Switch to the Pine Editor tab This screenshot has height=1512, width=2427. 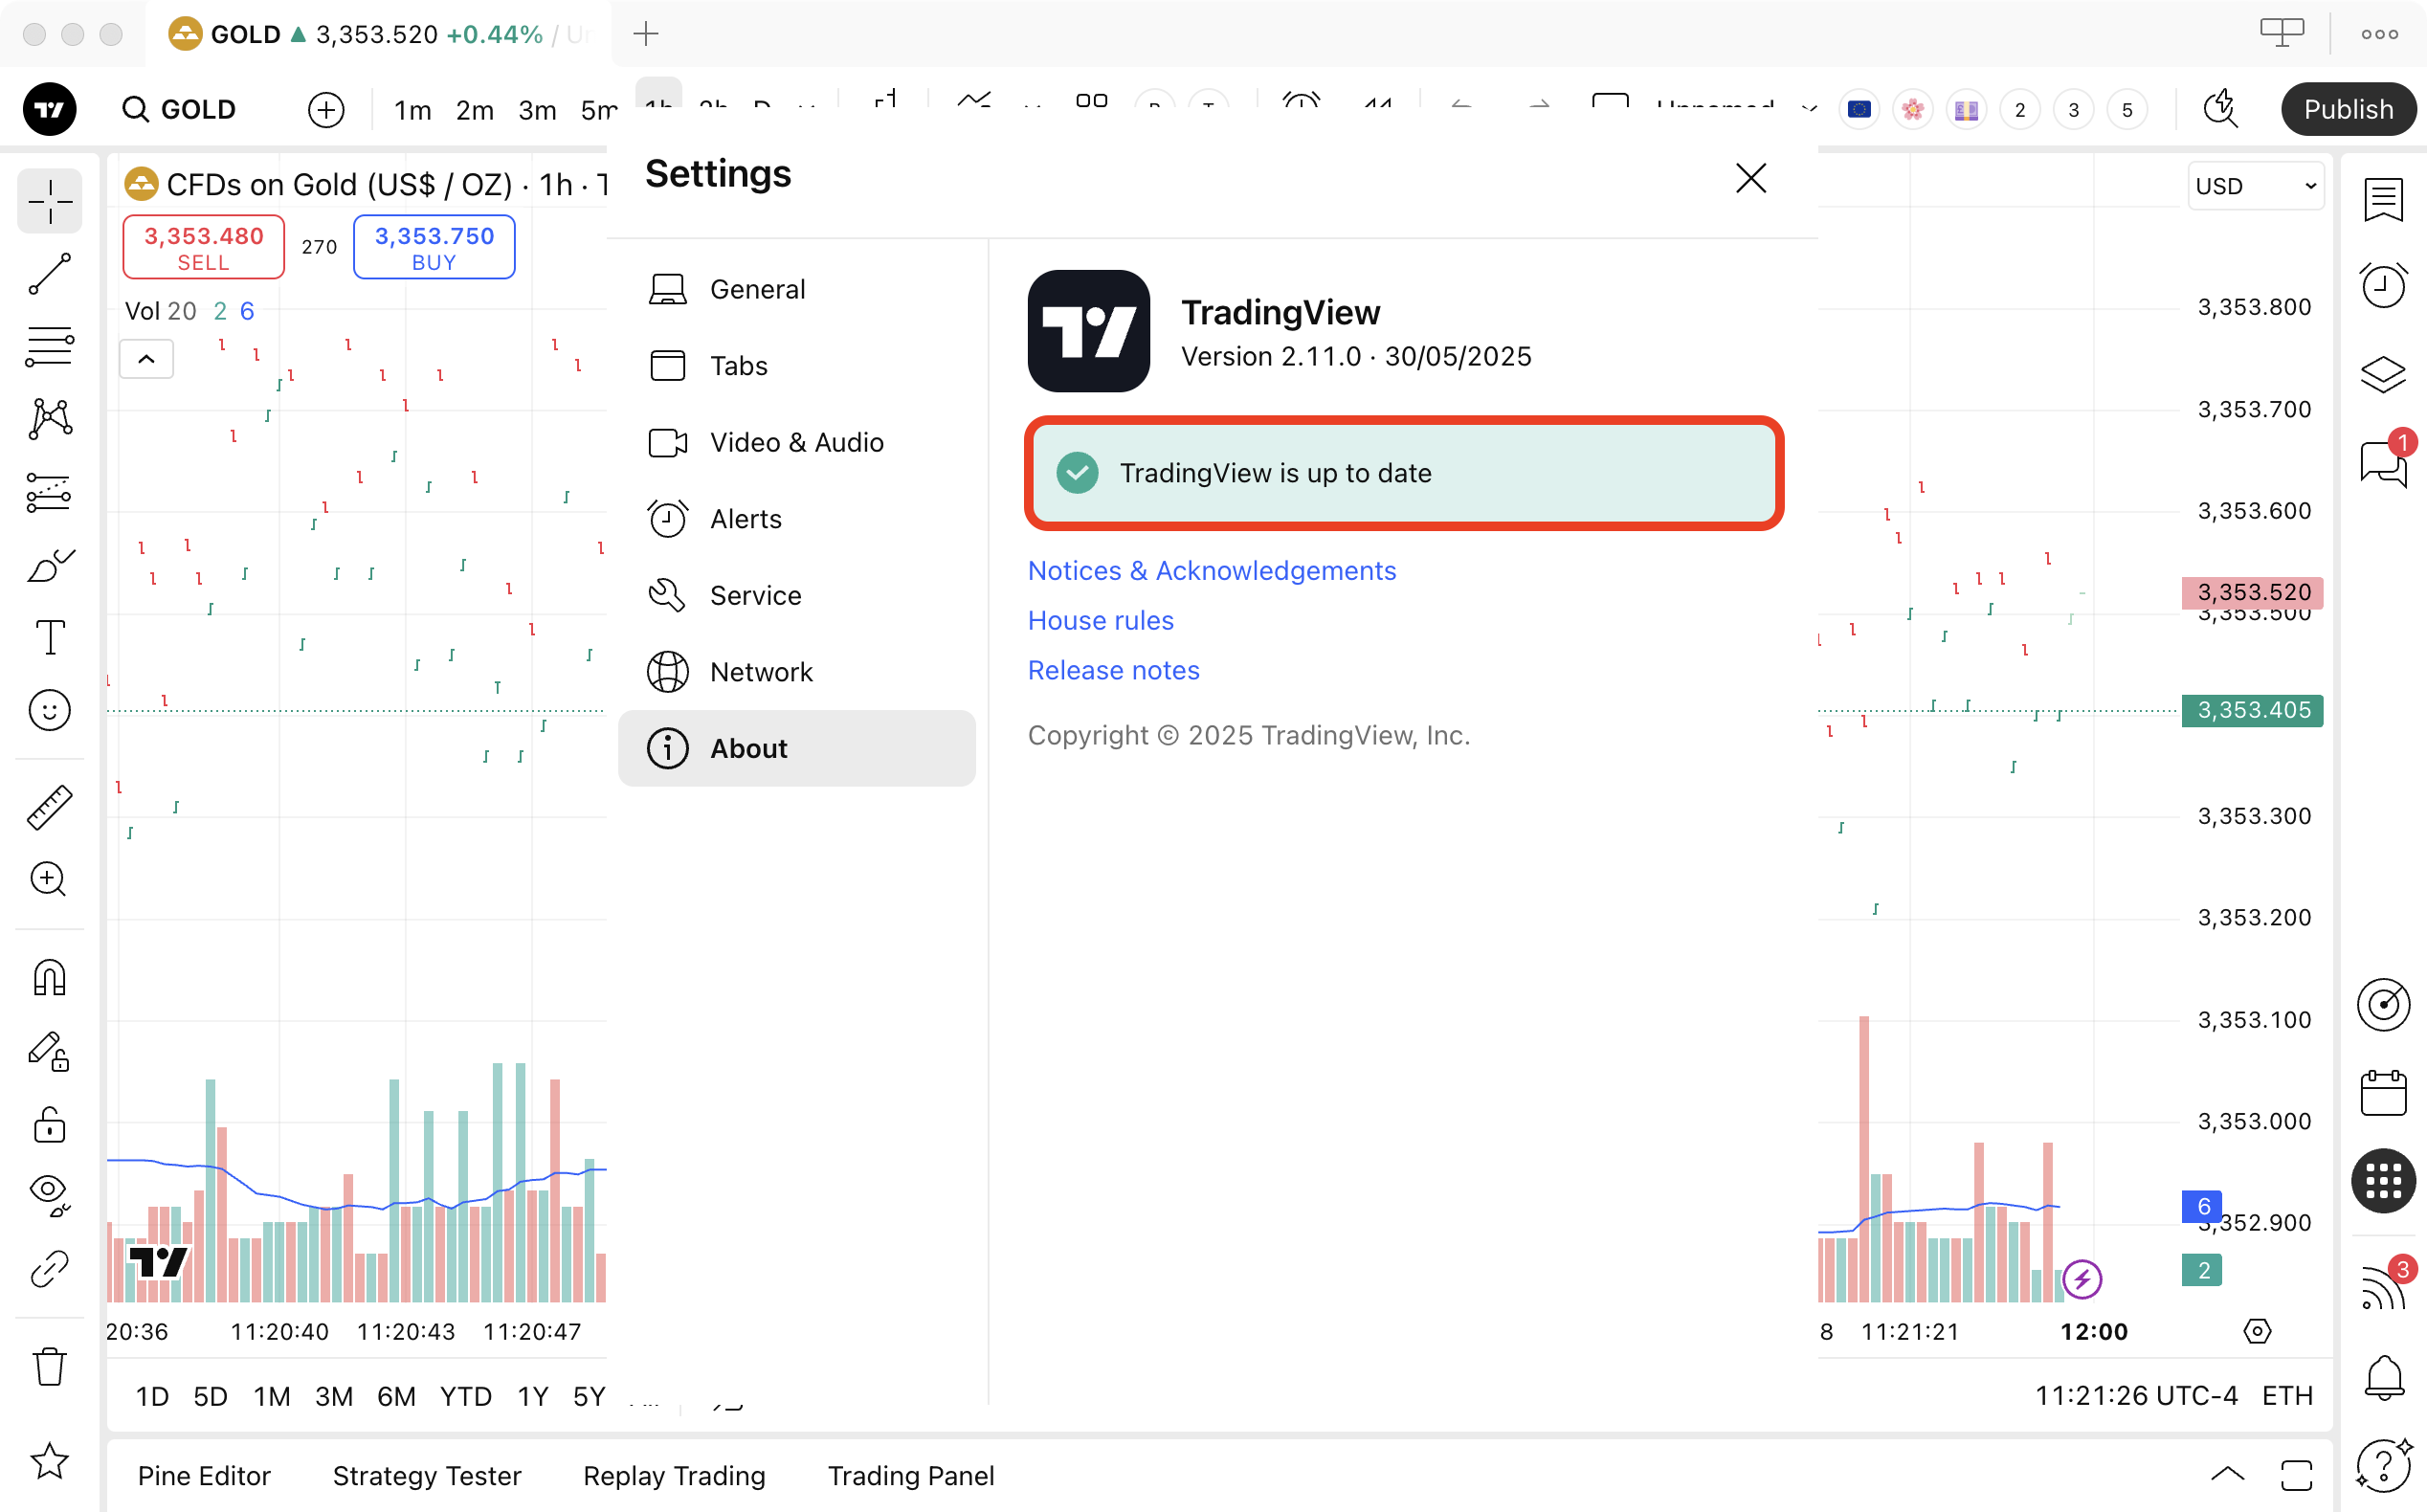click(204, 1476)
